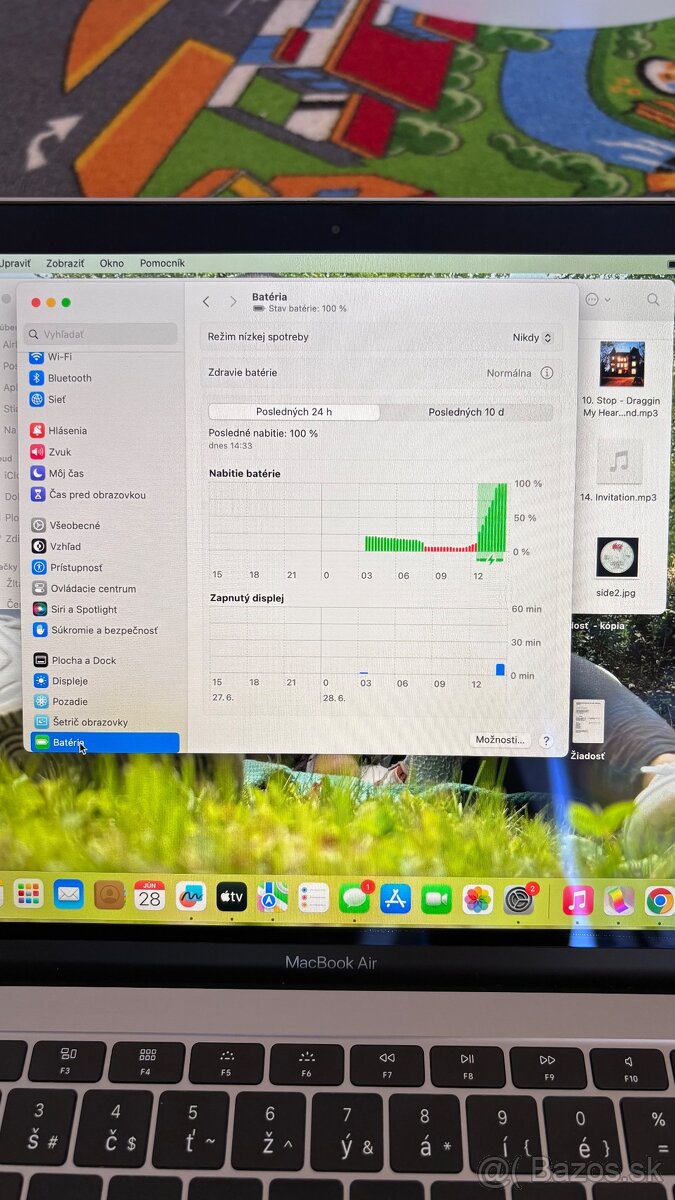This screenshot has height=1200, width=675.
Task: Click the Finder window search icon
Action: click(x=653, y=299)
